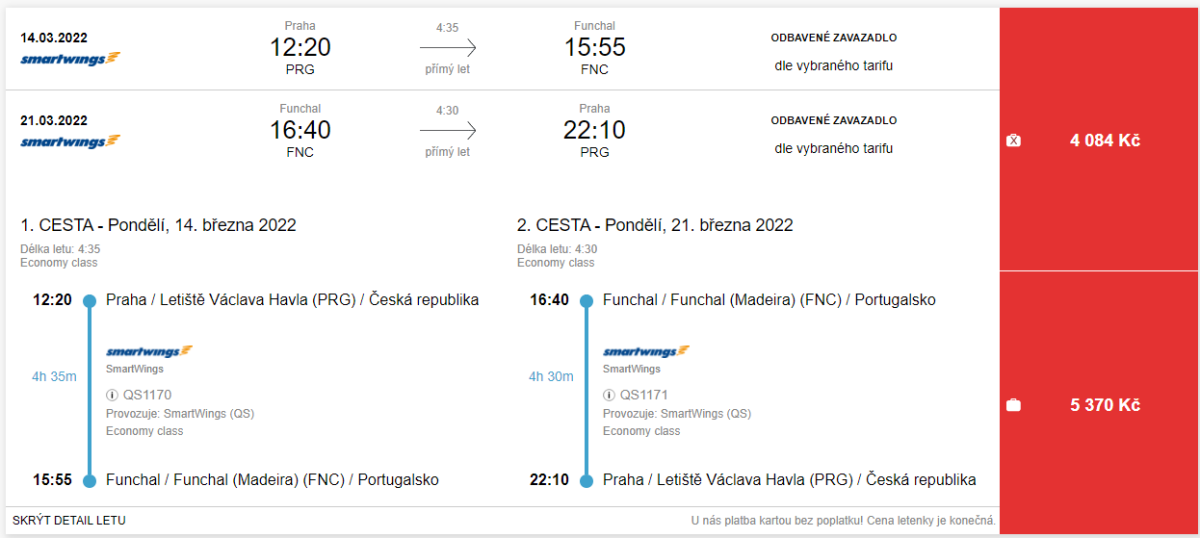Select the 4 084 Kč fare option

coord(1104,141)
